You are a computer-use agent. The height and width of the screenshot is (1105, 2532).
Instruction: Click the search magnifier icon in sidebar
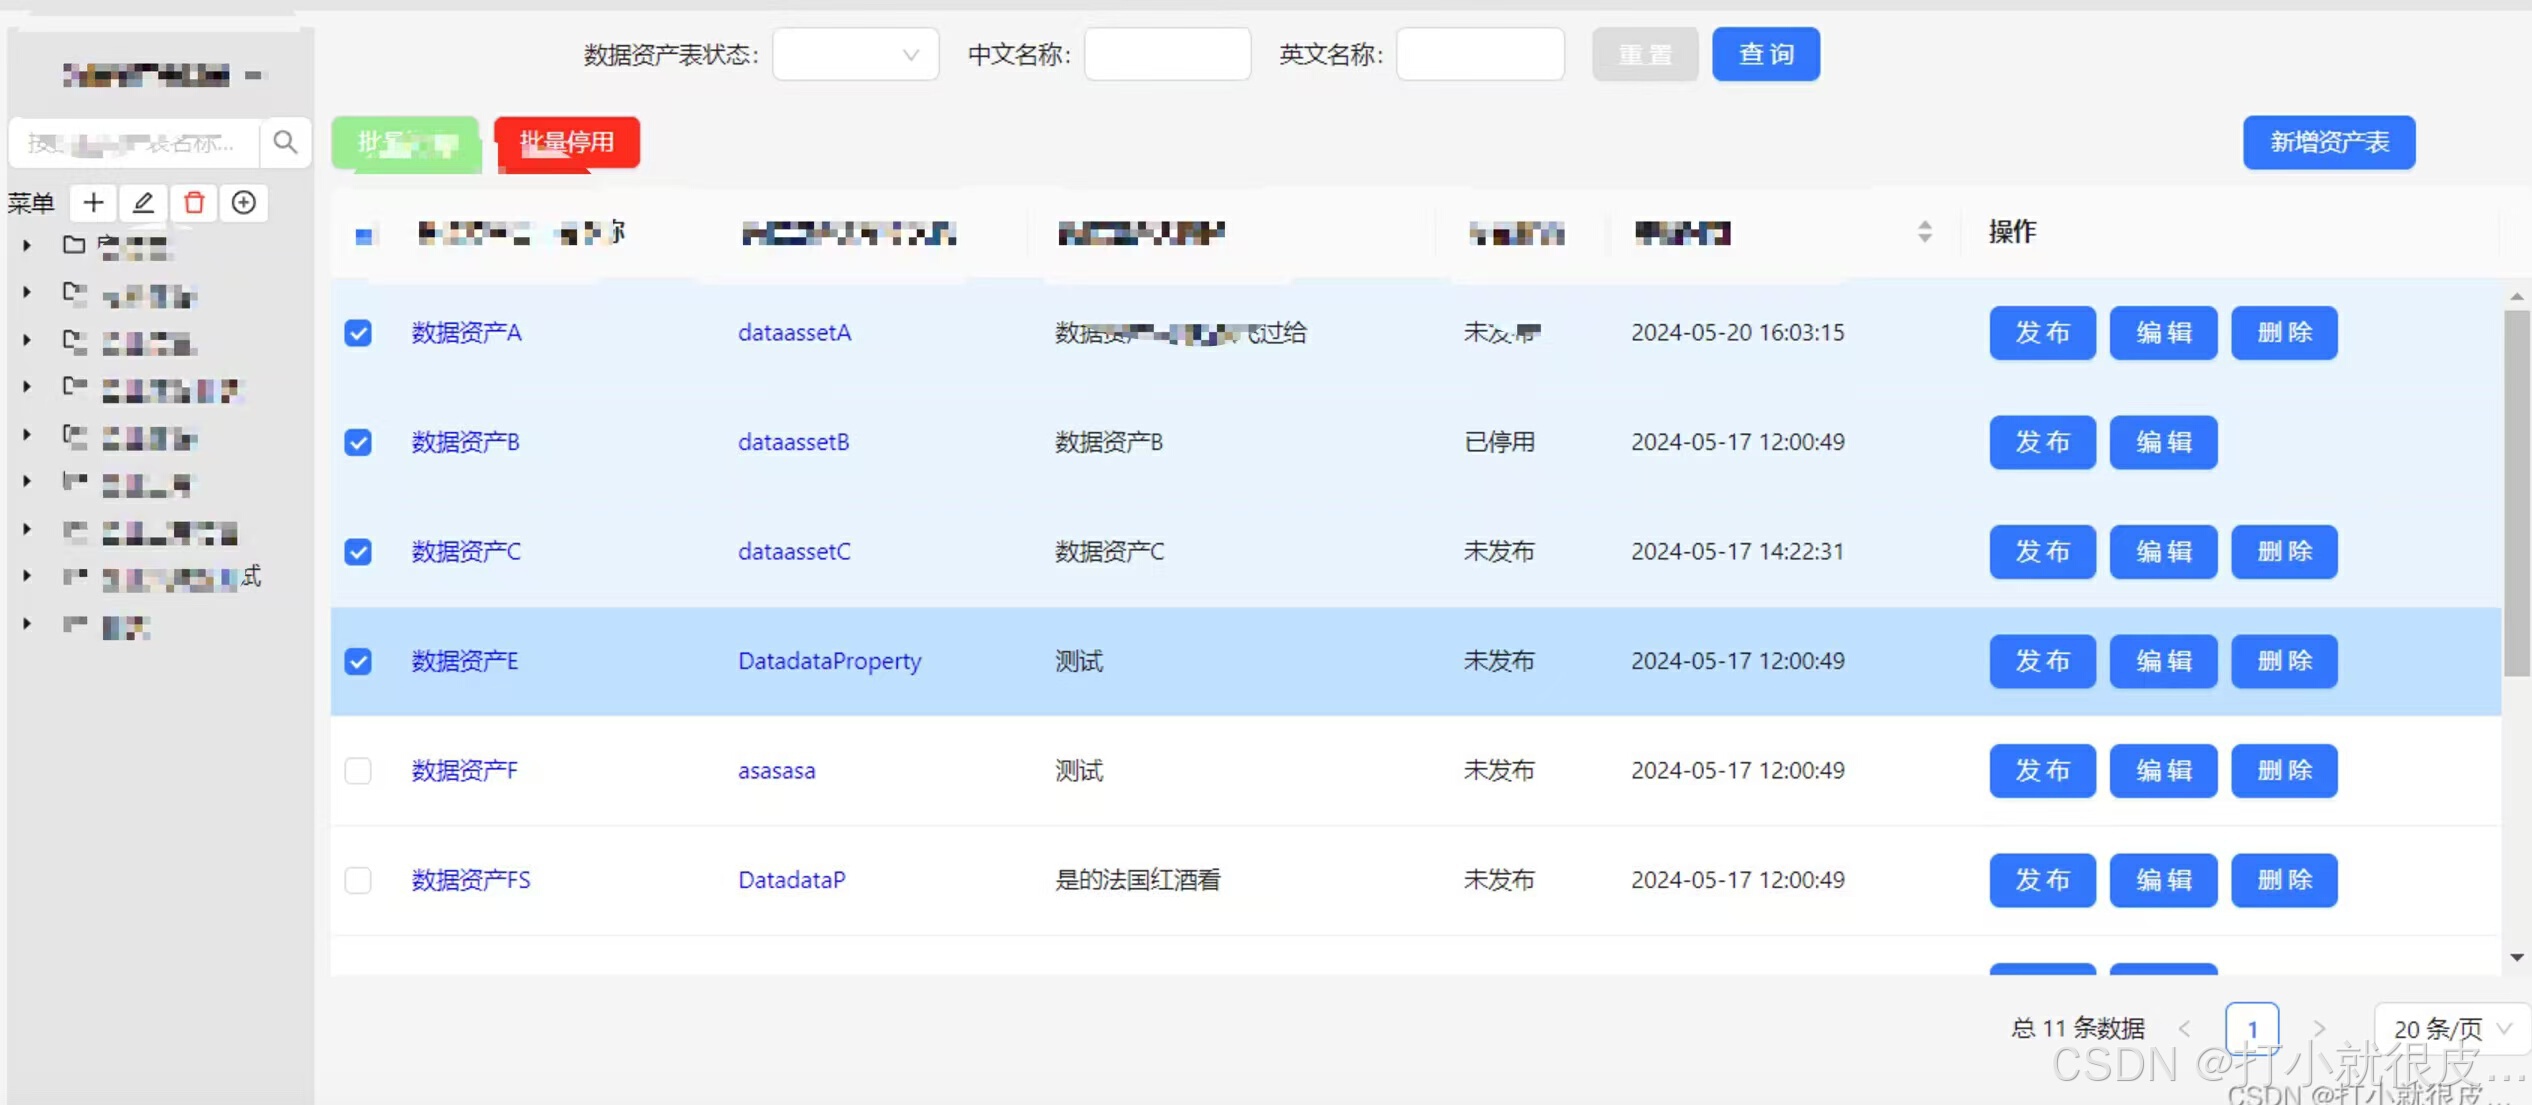click(x=285, y=142)
